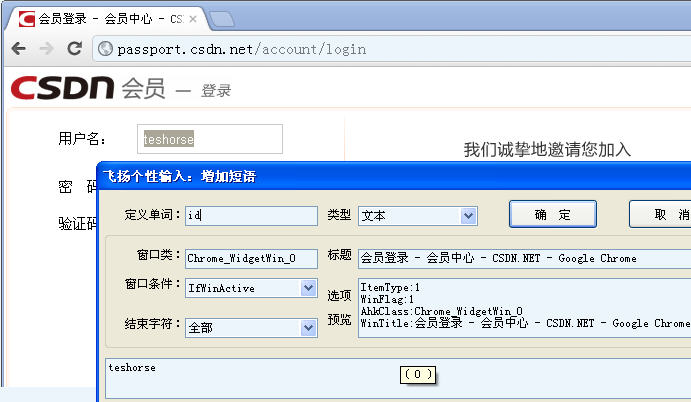Click the (0) tooltip indicator

click(x=418, y=375)
